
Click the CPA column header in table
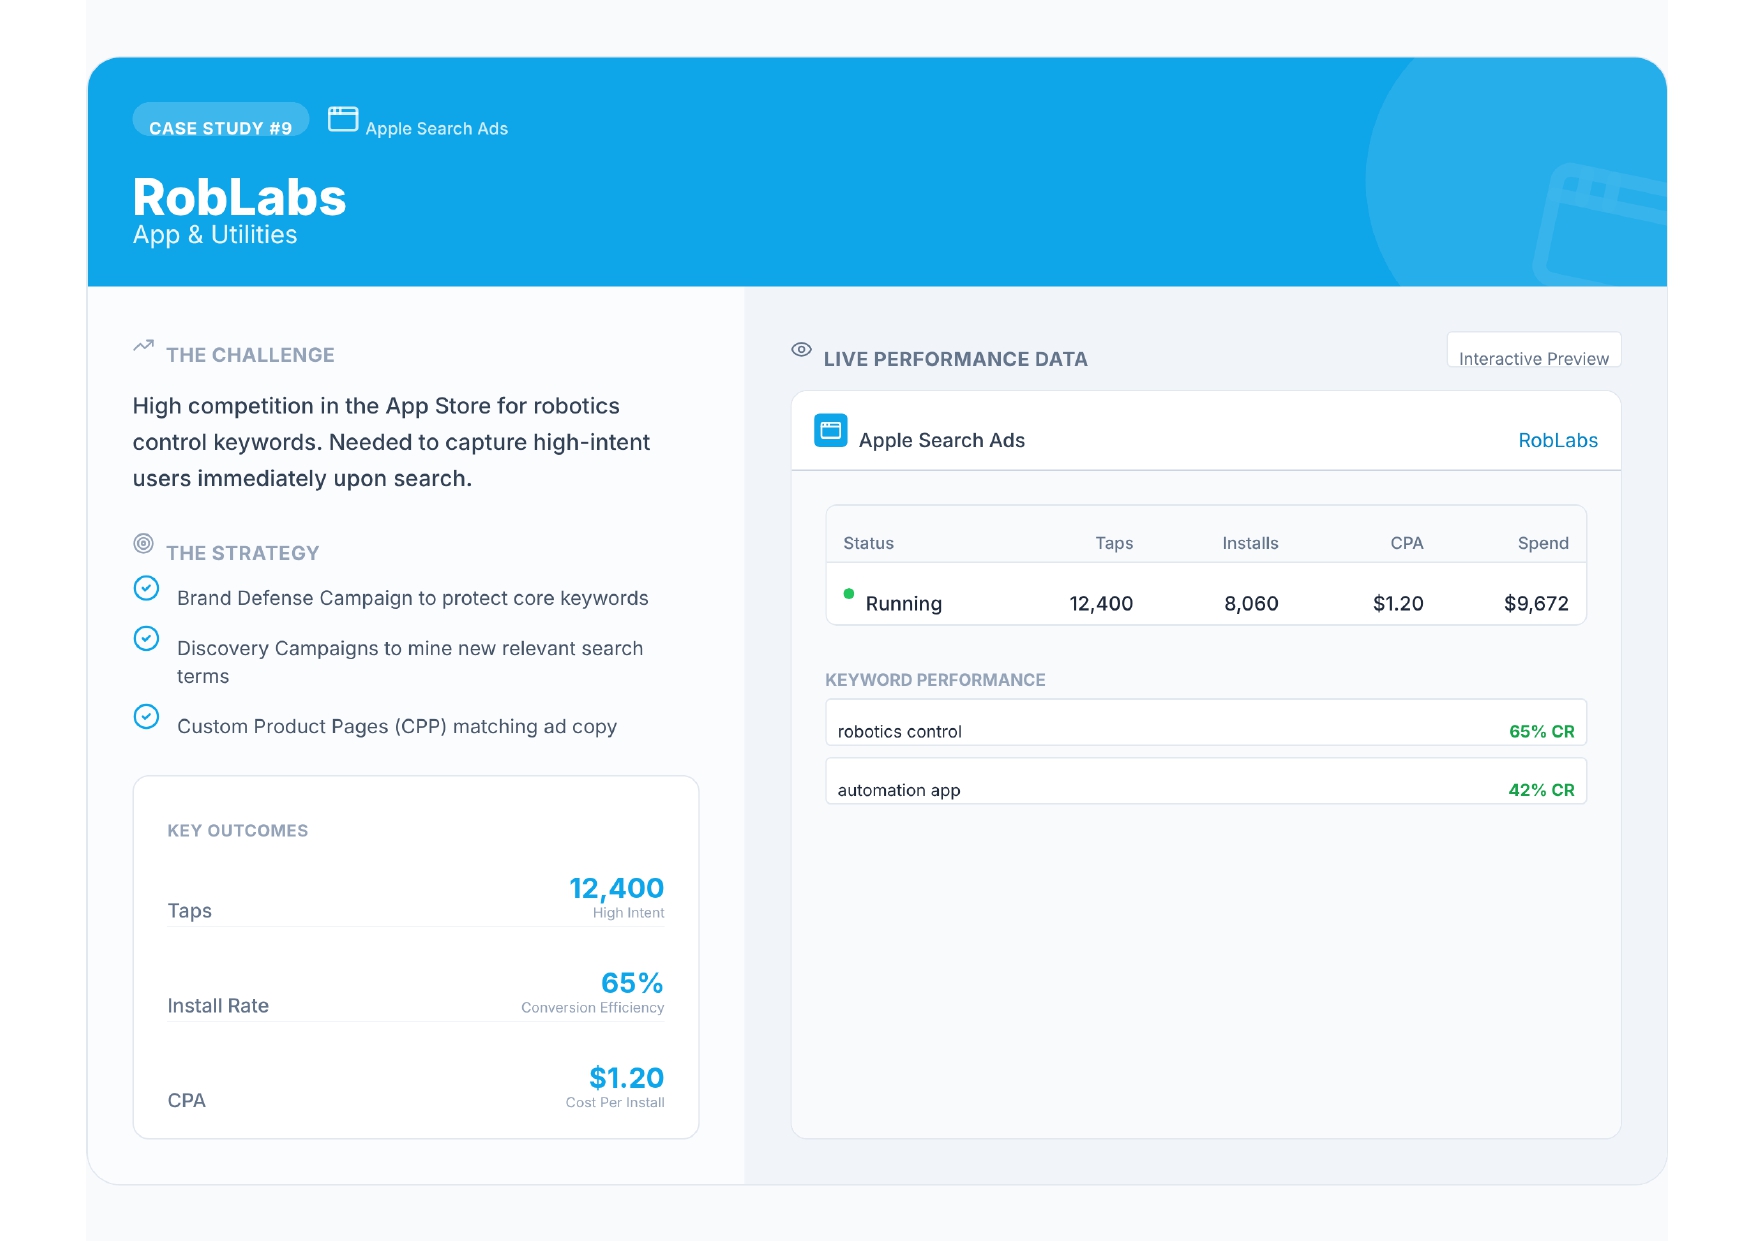(1407, 543)
